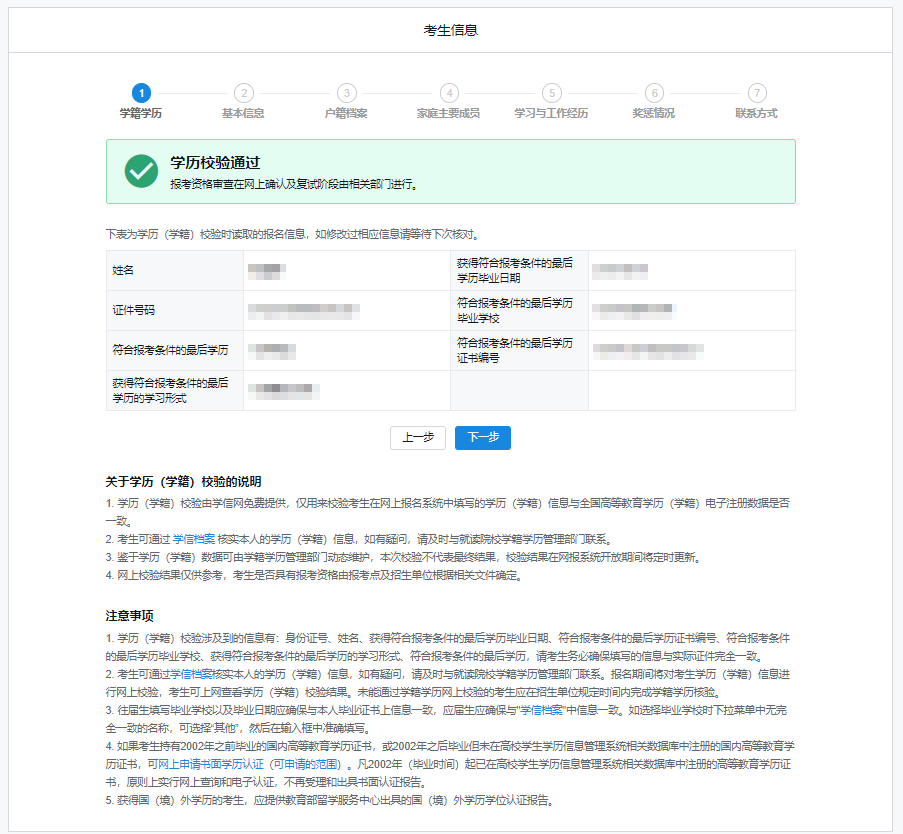The height and width of the screenshot is (834, 903).
Task: Go to step 2 基本信息 circle
Action: [x=243, y=93]
